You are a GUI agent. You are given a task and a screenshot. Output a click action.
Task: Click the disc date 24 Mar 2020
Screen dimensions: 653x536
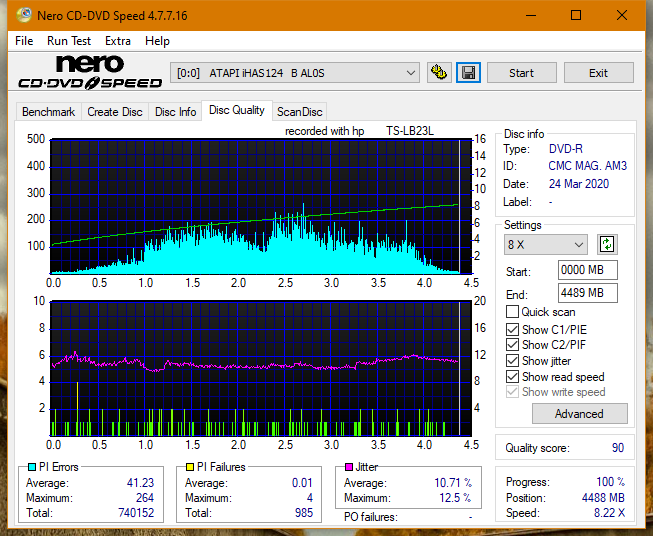pyautogui.click(x=579, y=184)
